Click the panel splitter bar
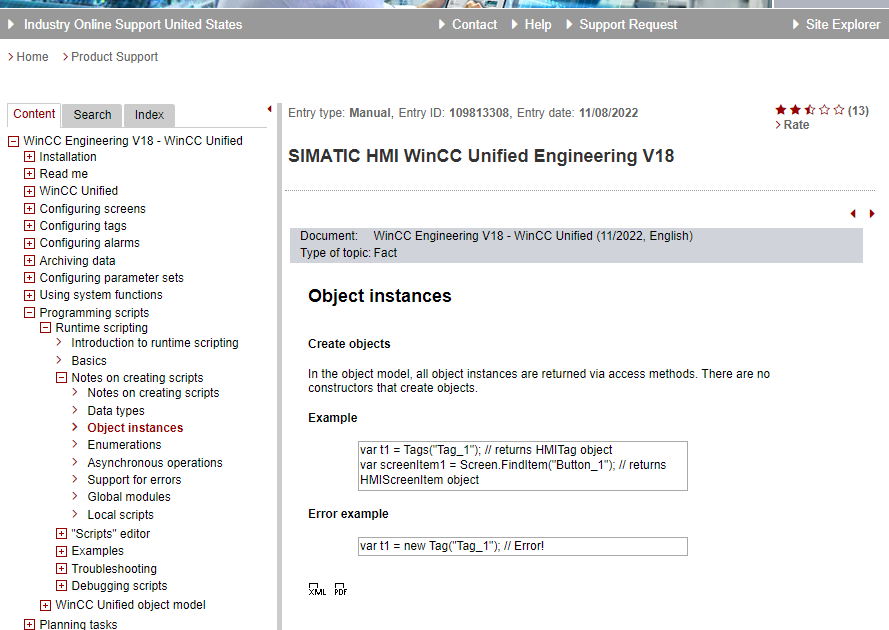Viewport: 889px width, 630px height. coord(280,366)
